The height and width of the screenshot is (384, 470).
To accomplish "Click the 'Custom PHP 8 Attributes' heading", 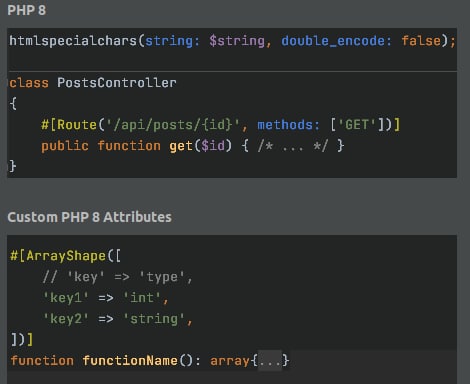I will click(89, 217).
